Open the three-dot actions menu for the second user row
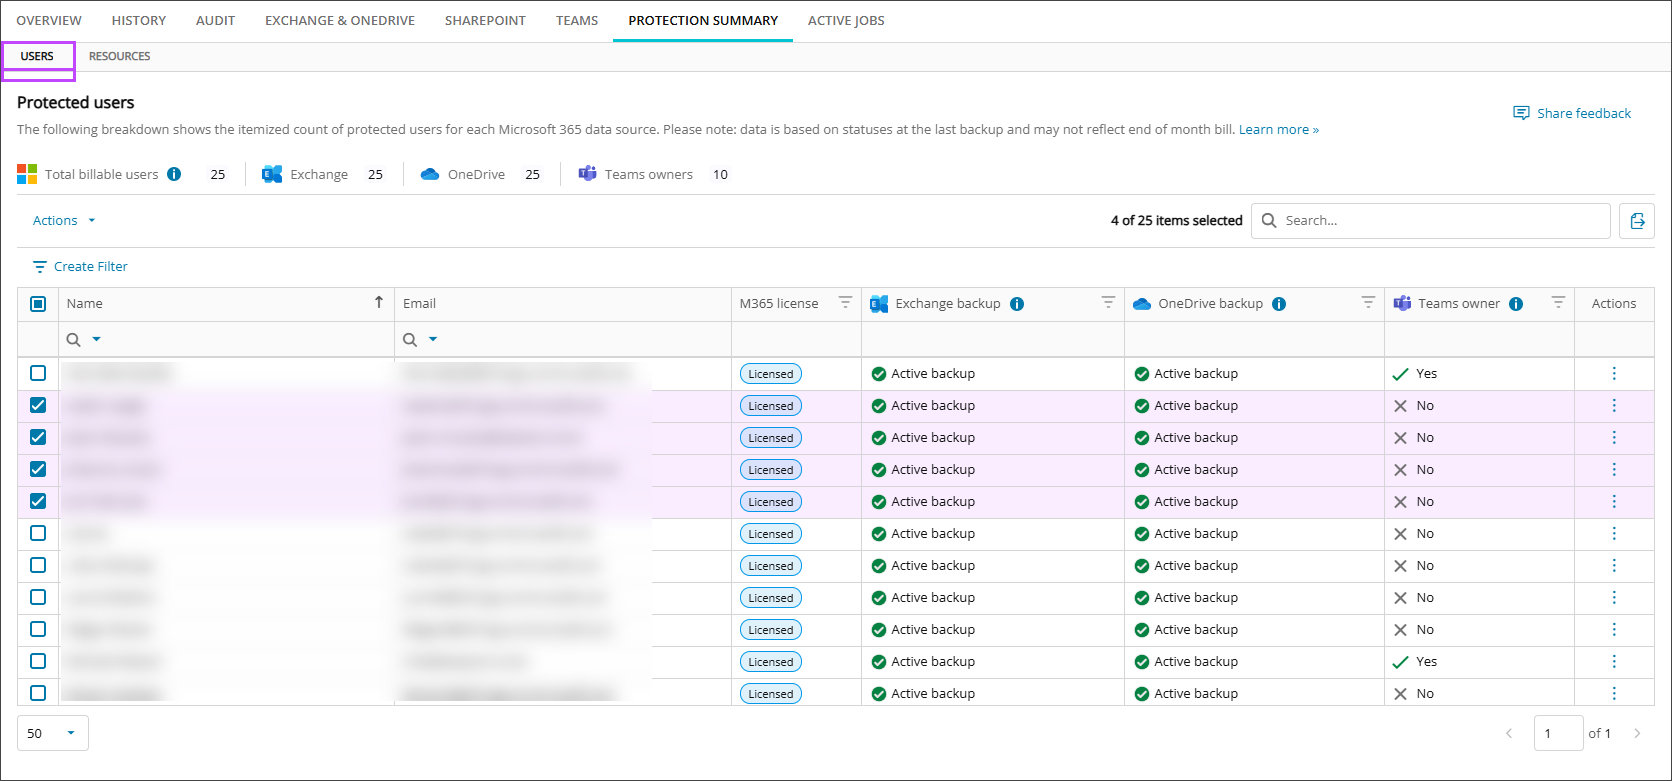1672x781 pixels. tap(1614, 405)
